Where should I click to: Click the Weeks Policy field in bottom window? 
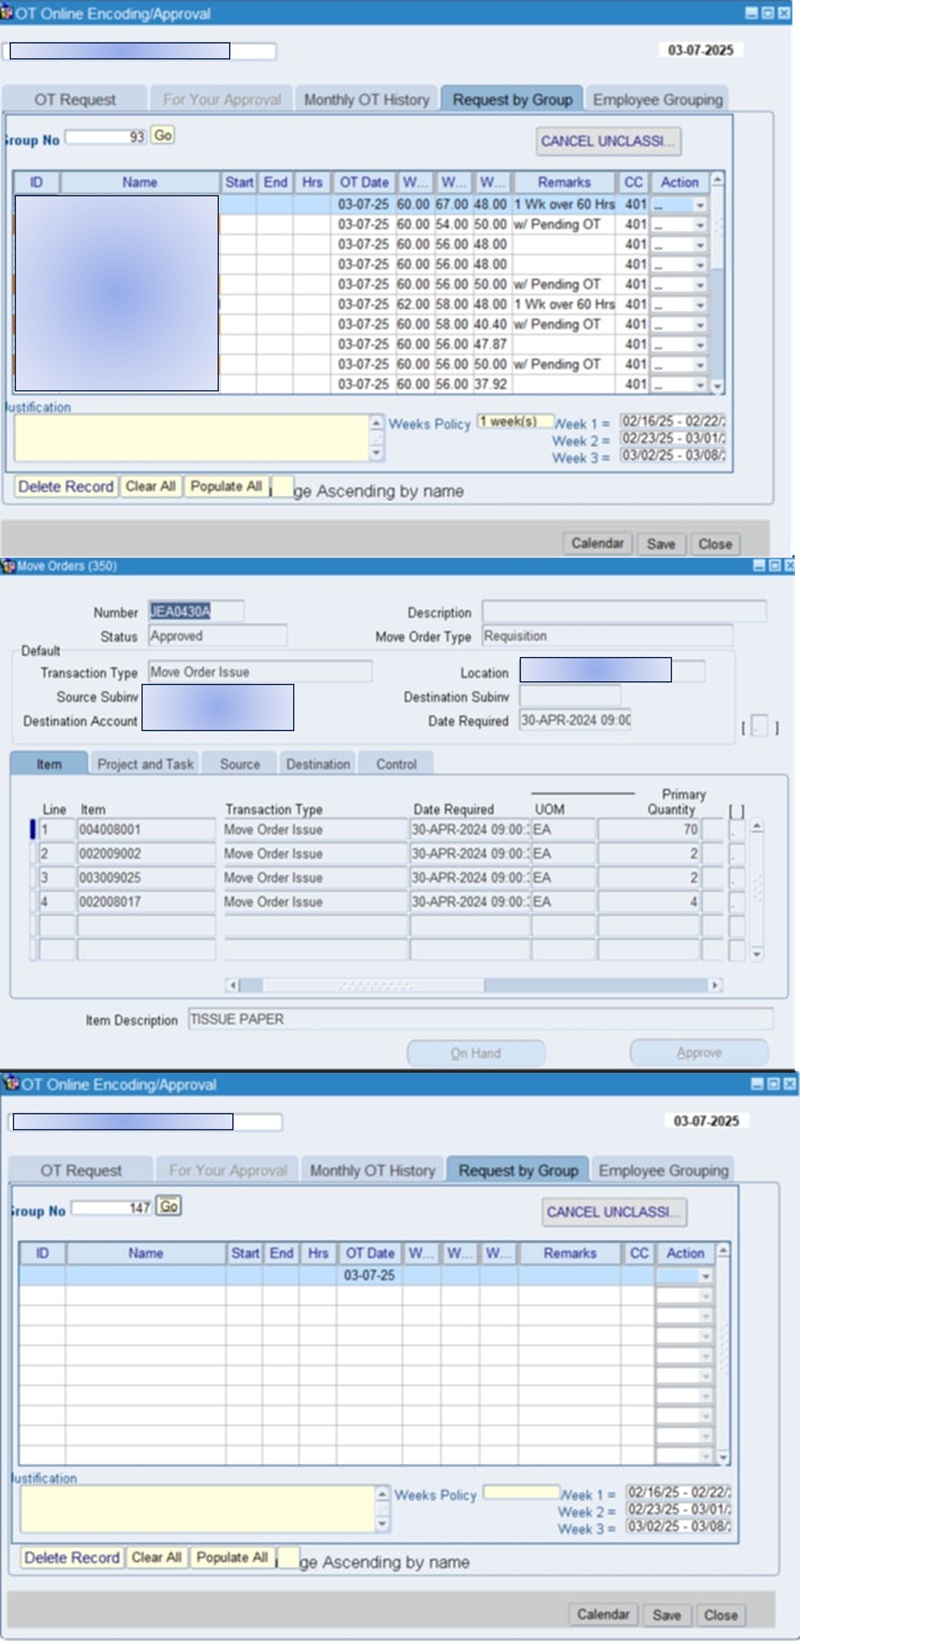(x=521, y=1492)
